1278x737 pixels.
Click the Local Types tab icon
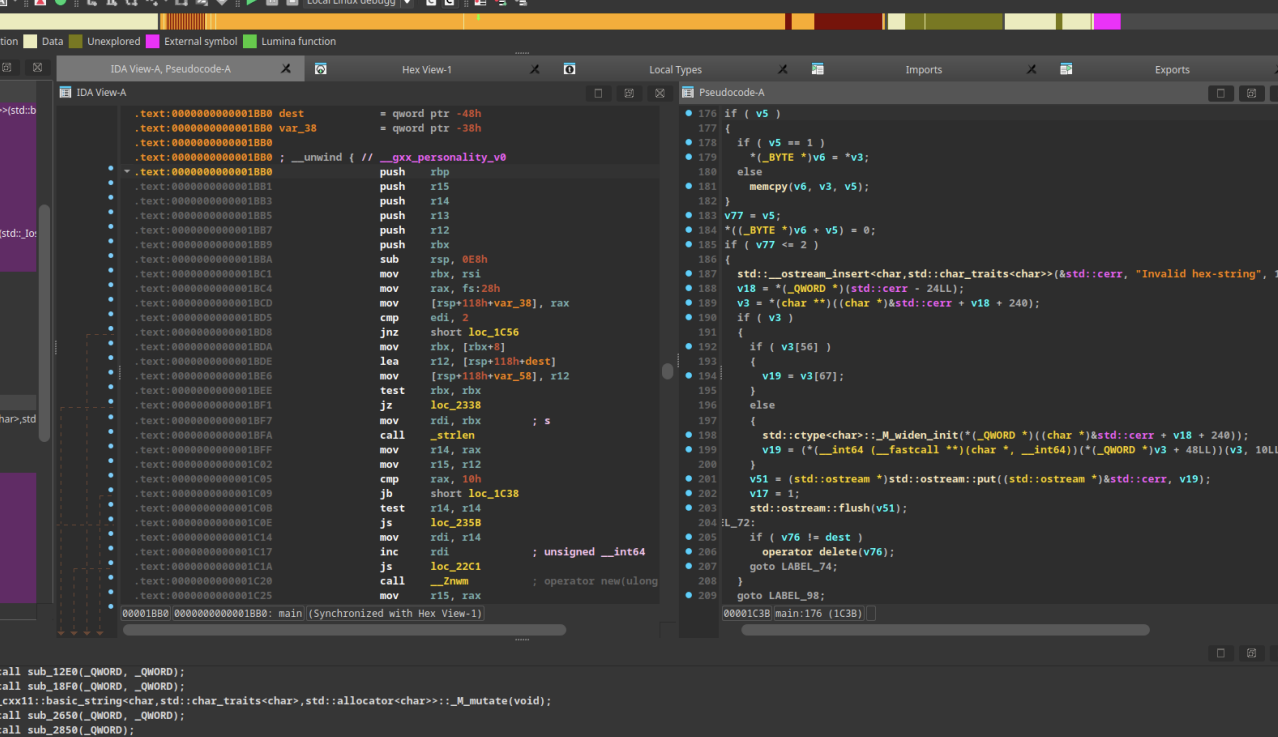pos(569,70)
